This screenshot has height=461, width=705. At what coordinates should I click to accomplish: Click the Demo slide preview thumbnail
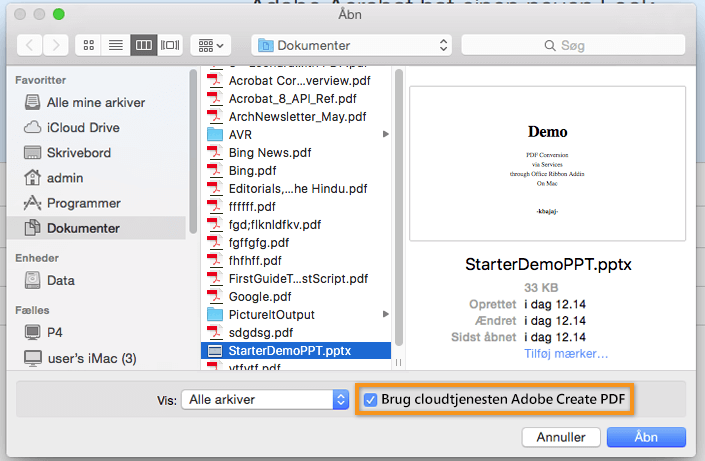[547, 164]
